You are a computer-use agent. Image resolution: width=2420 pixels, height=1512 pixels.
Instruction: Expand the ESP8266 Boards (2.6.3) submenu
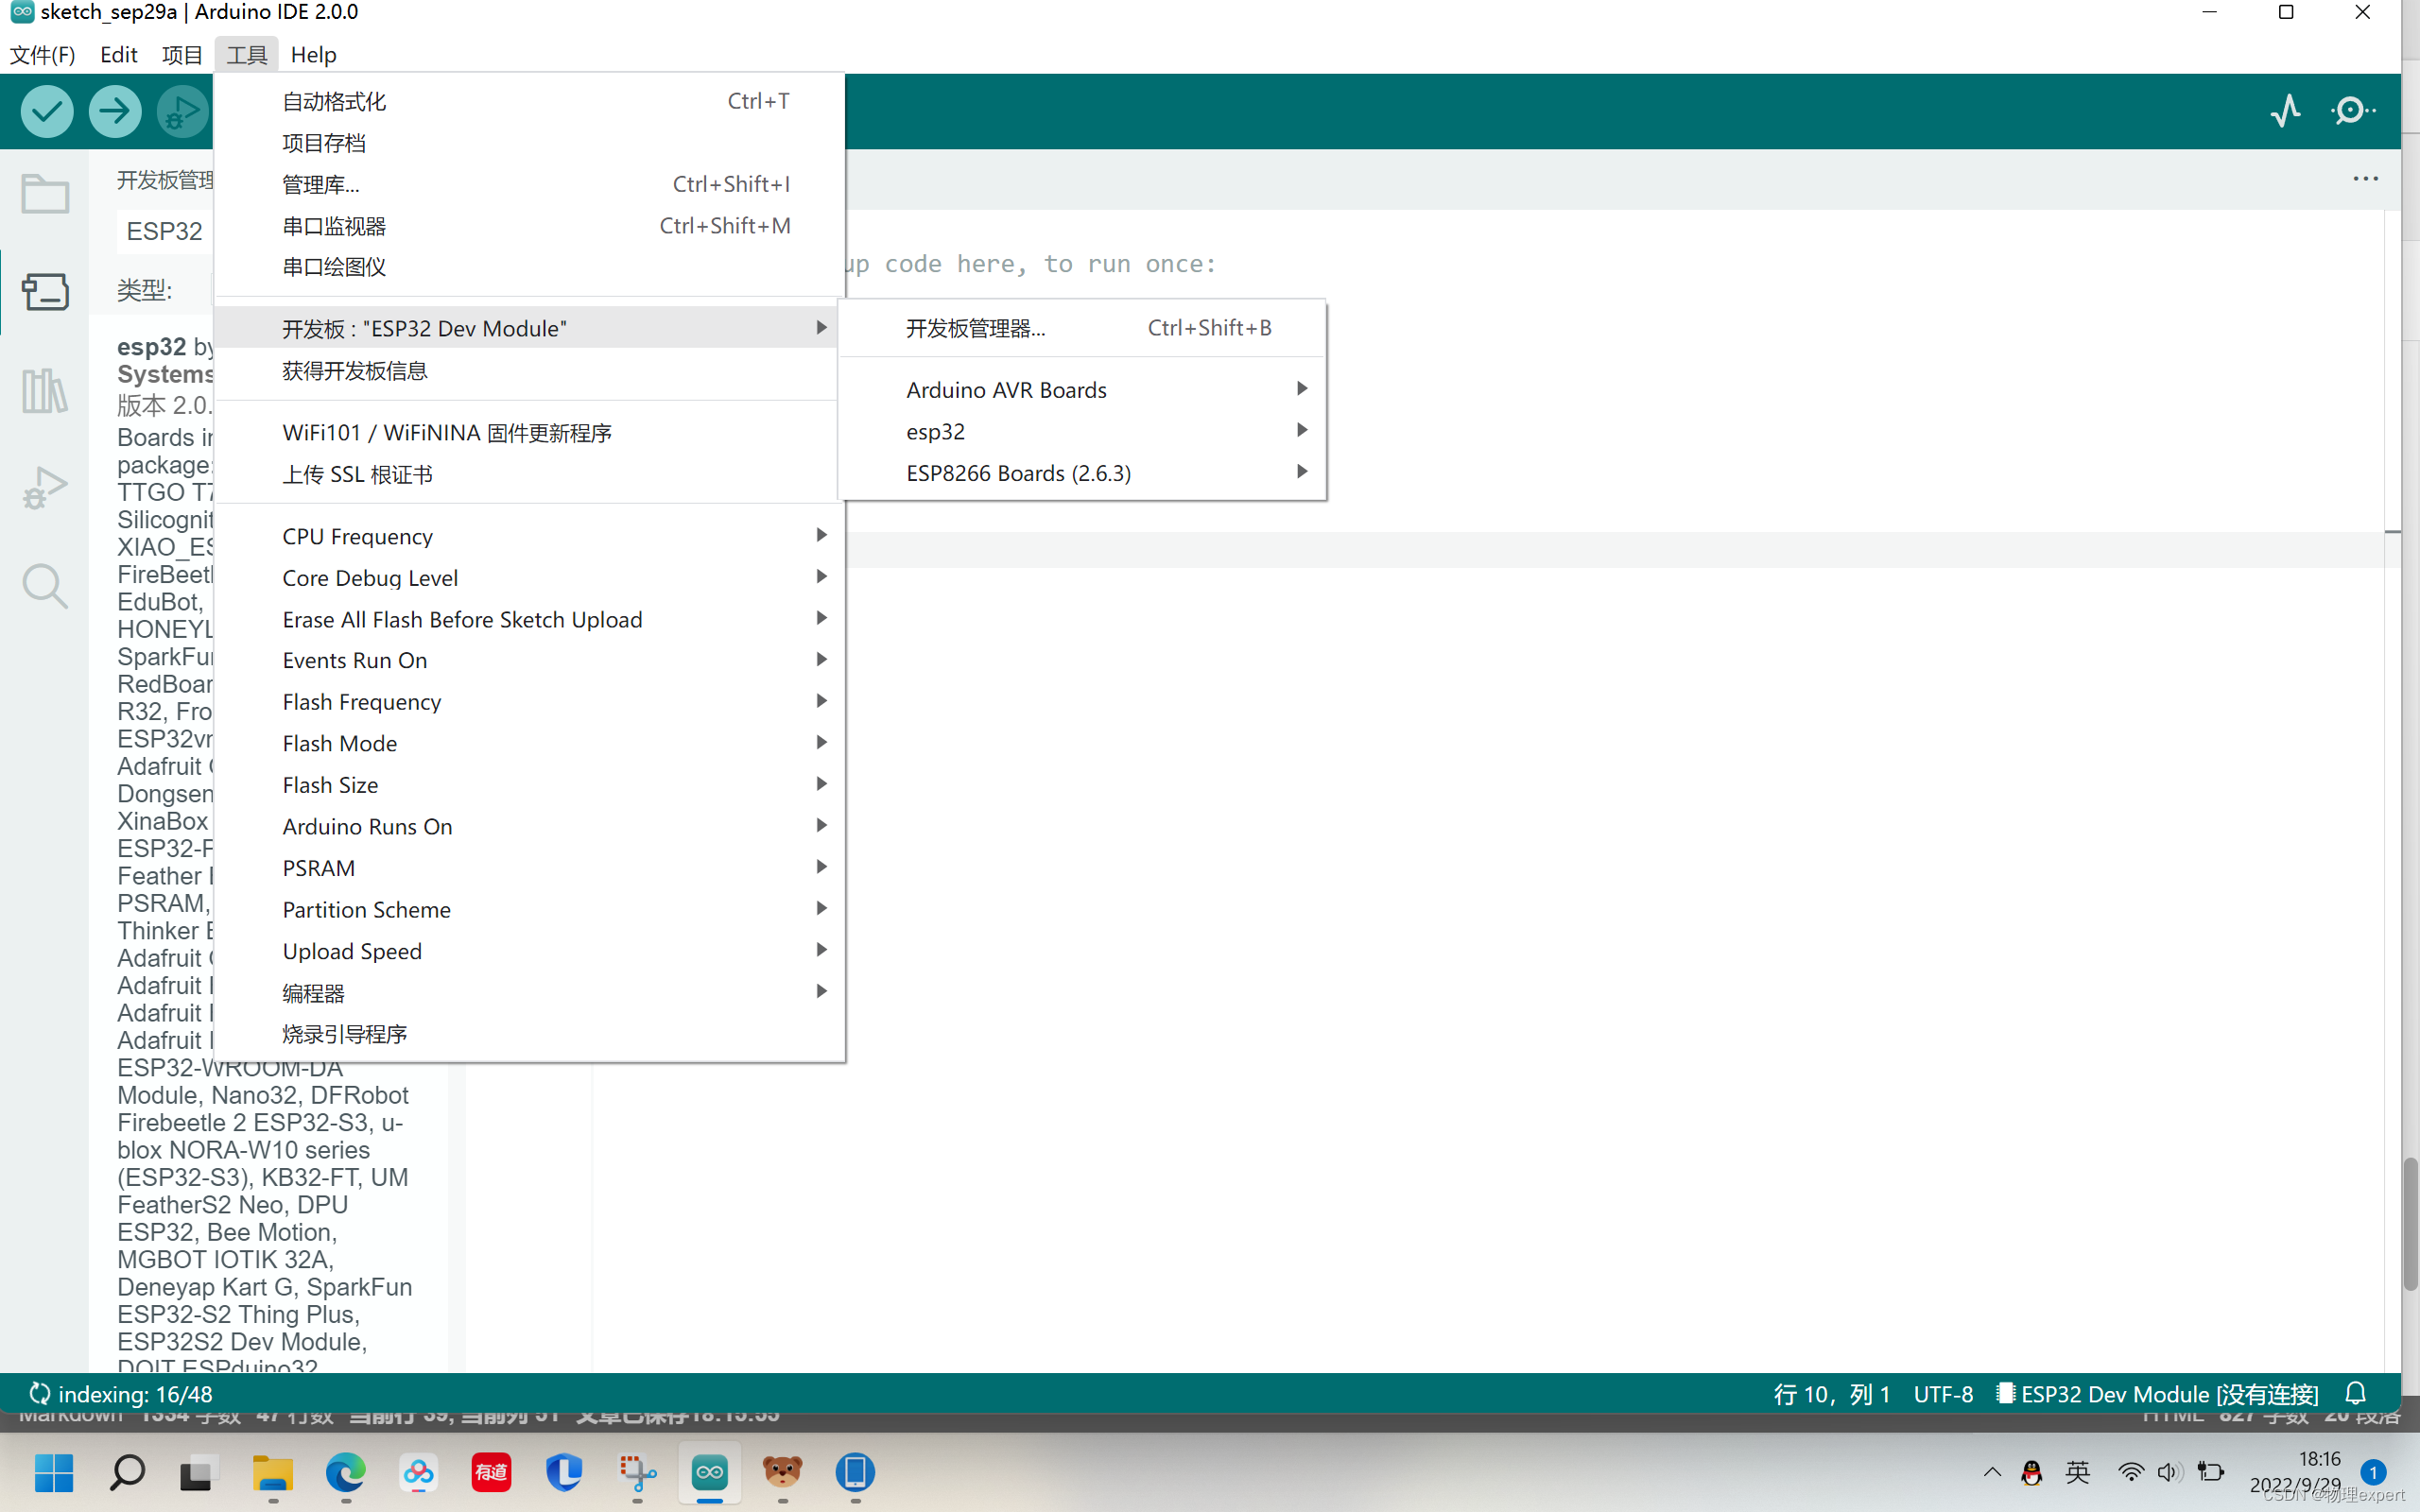(x=1082, y=473)
